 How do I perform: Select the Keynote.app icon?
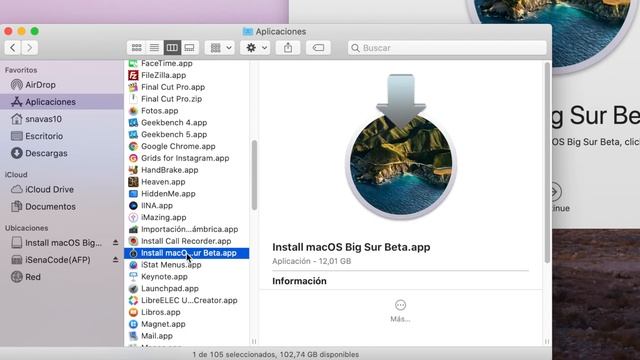click(133, 277)
